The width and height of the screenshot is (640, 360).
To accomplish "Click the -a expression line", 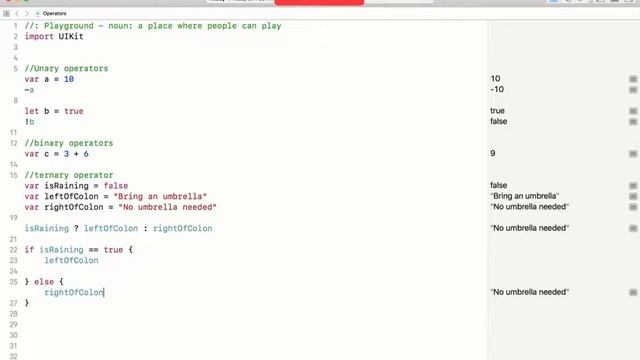I will click(29, 89).
